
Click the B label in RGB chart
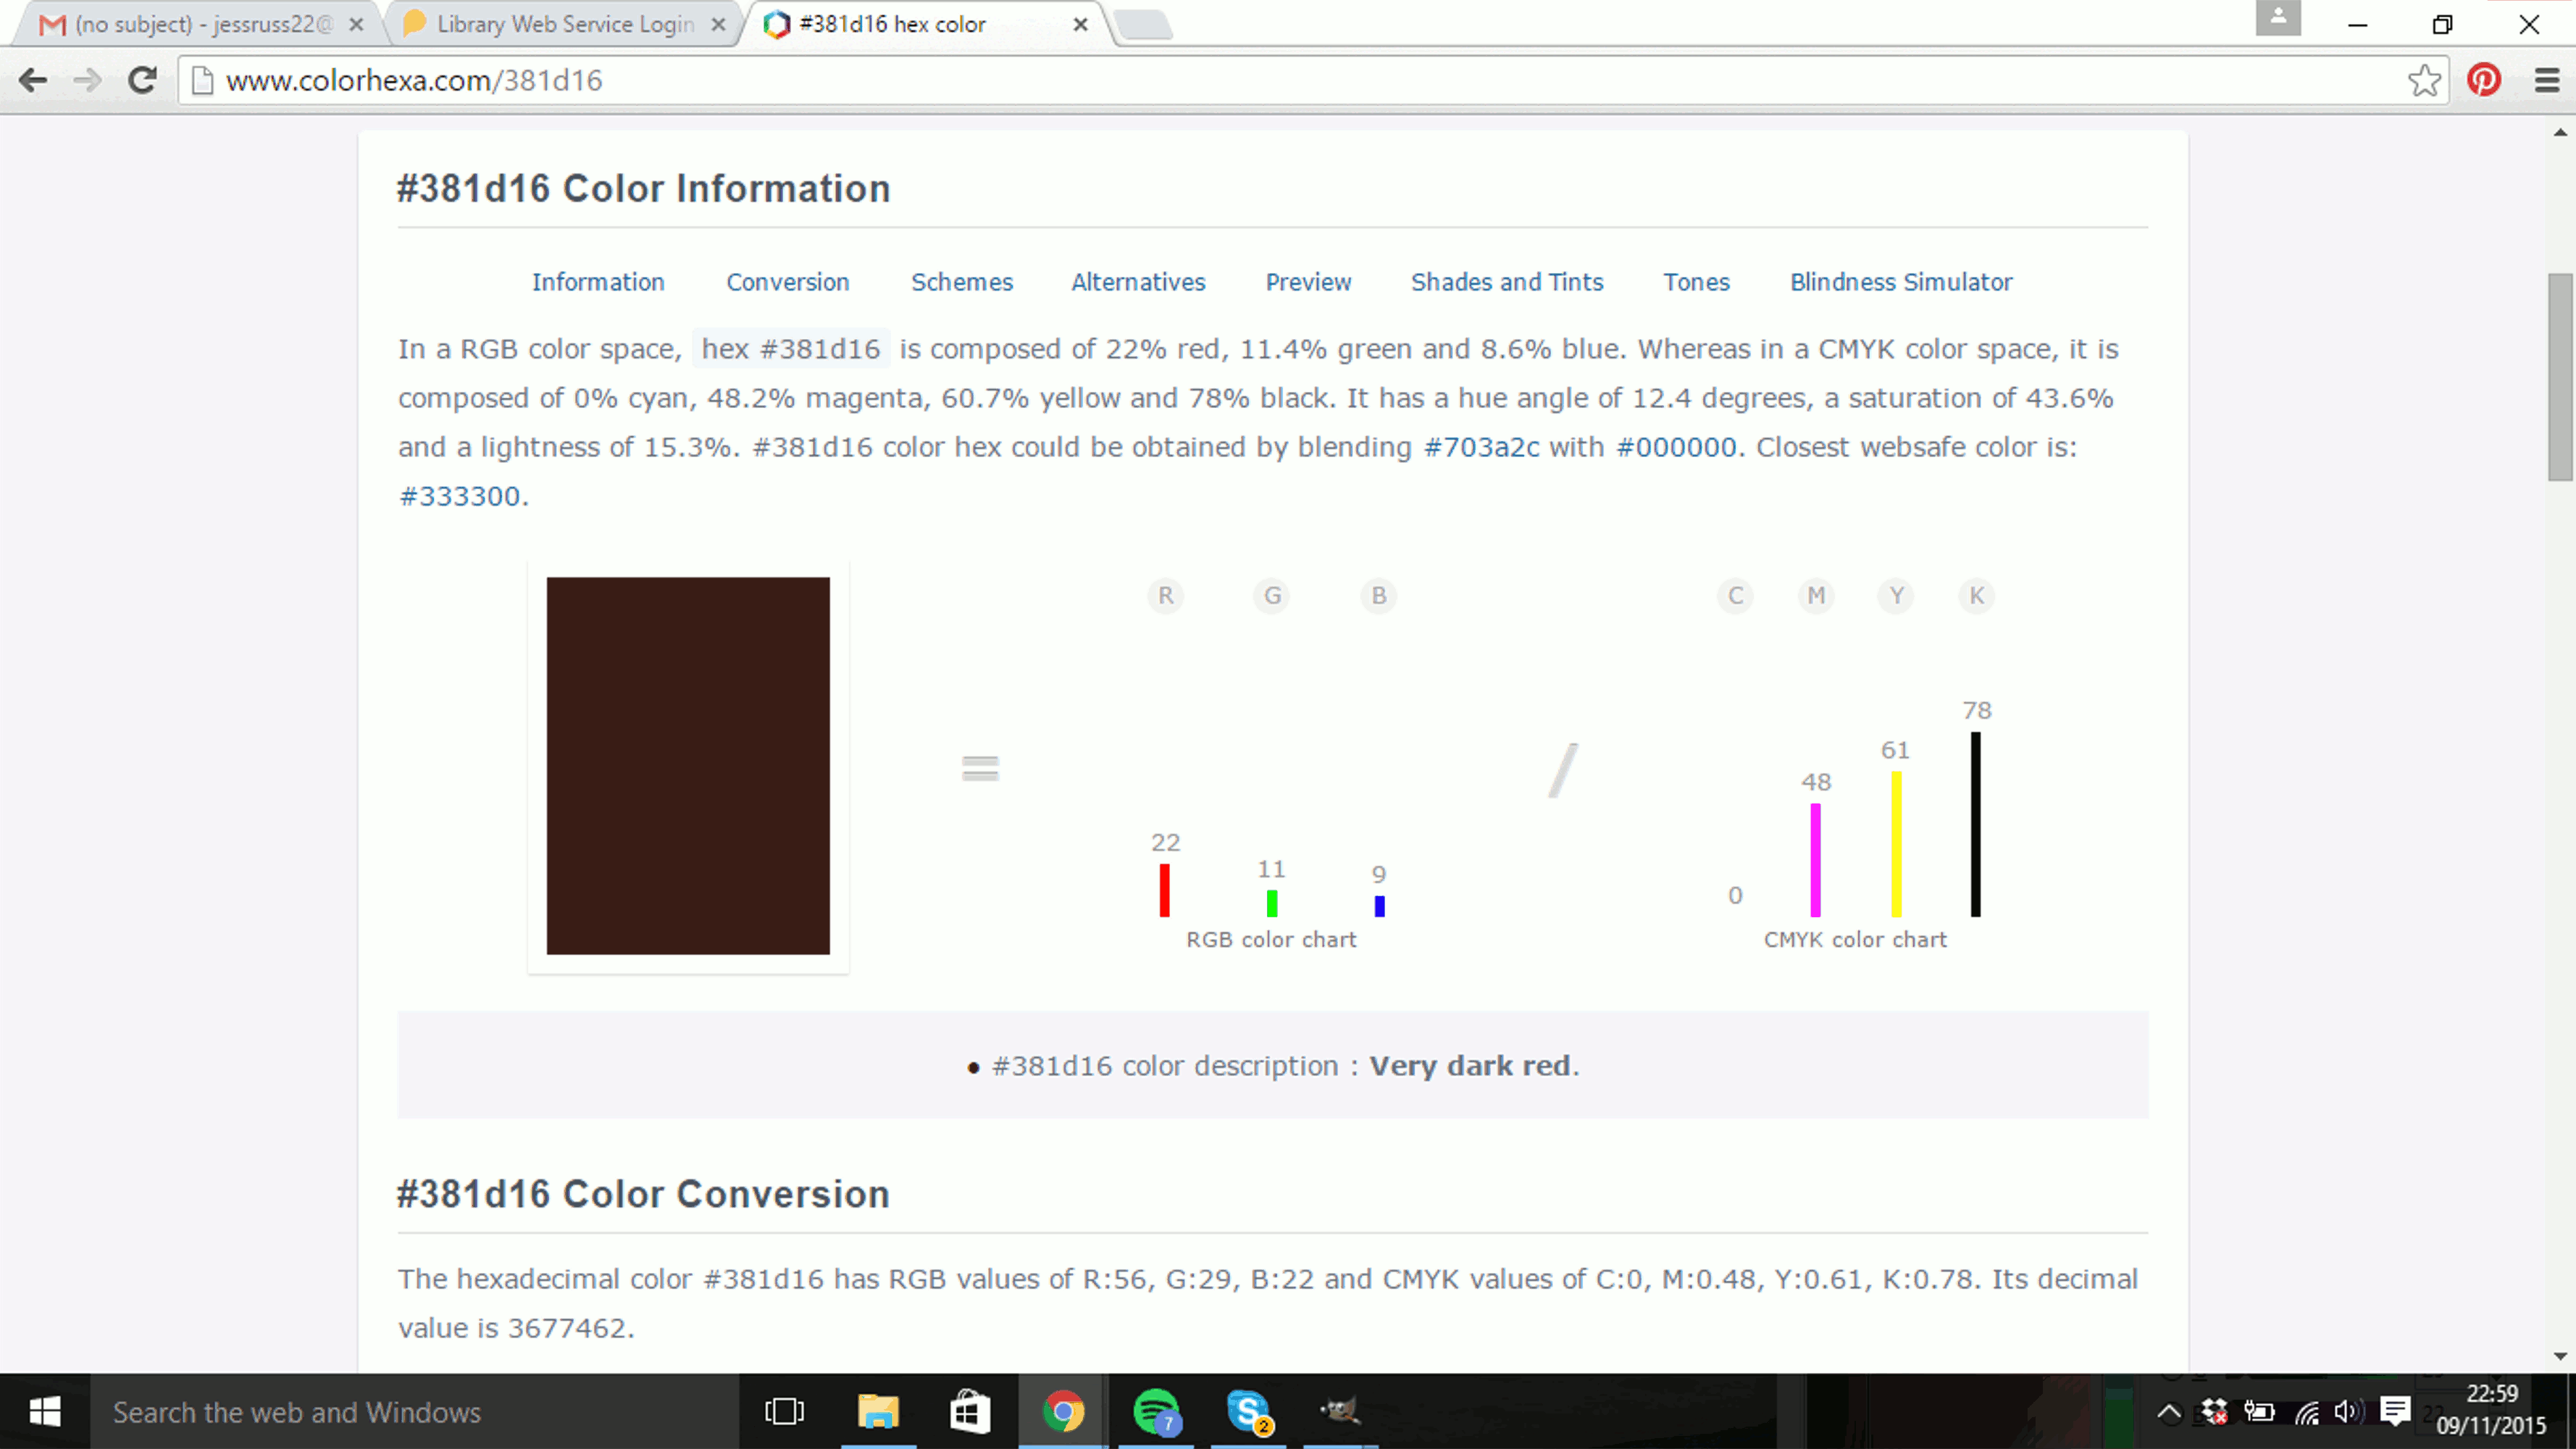click(x=1379, y=596)
